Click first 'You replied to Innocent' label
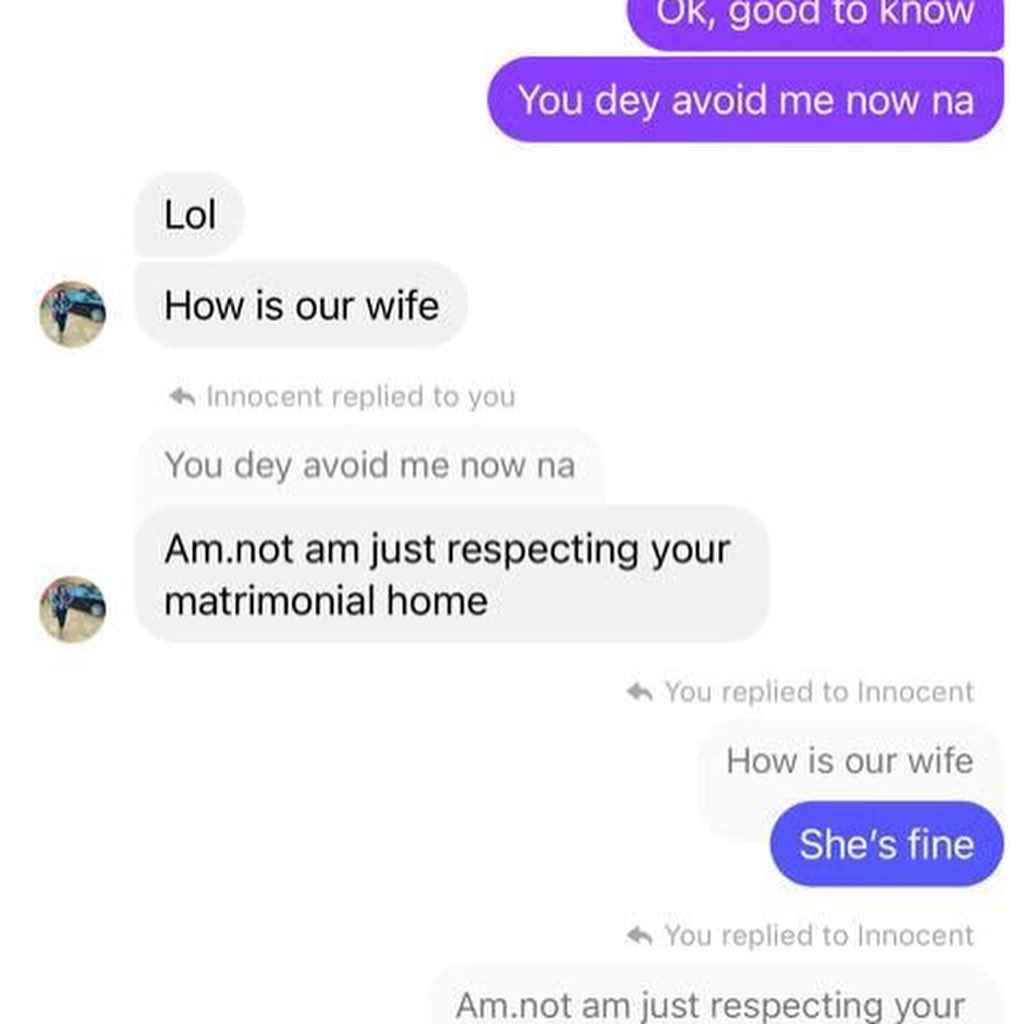This screenshot has height=1024, width=1024. pyautogui.click(x=820, y=692)
